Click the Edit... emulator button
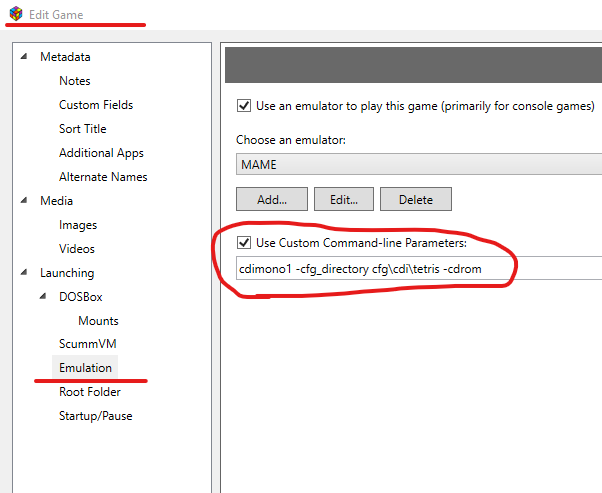Image resolution: width=602 pixels, height=493 pixels. [x=344, y=199]
